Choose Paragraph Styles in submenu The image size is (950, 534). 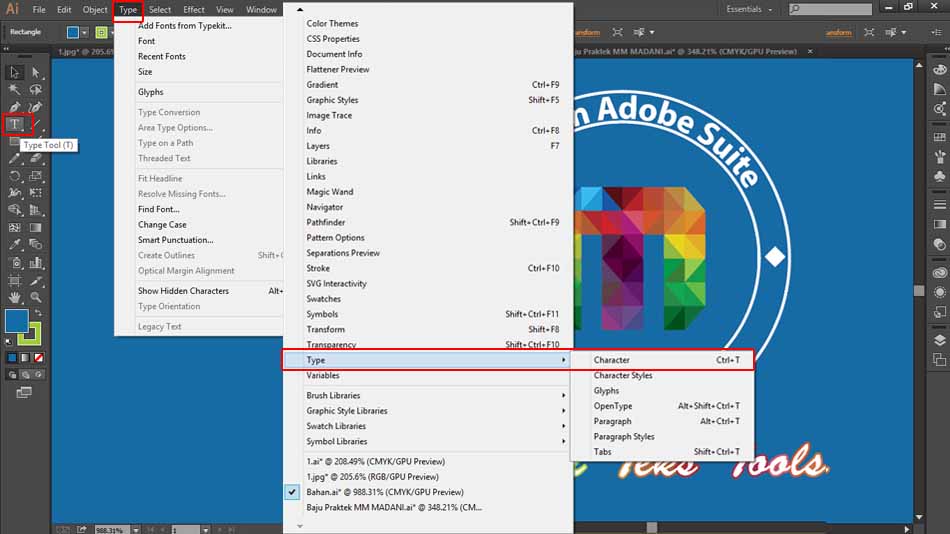pos(663,436)
